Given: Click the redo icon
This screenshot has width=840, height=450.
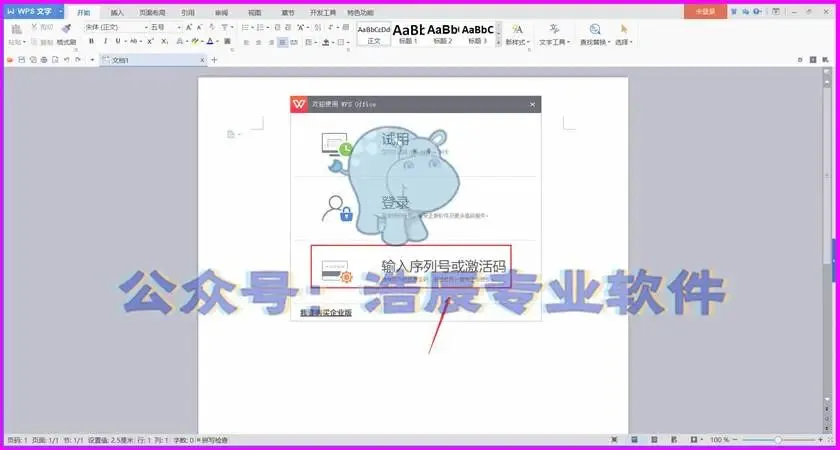Looking at the screenshot, I should pos(78,60).
